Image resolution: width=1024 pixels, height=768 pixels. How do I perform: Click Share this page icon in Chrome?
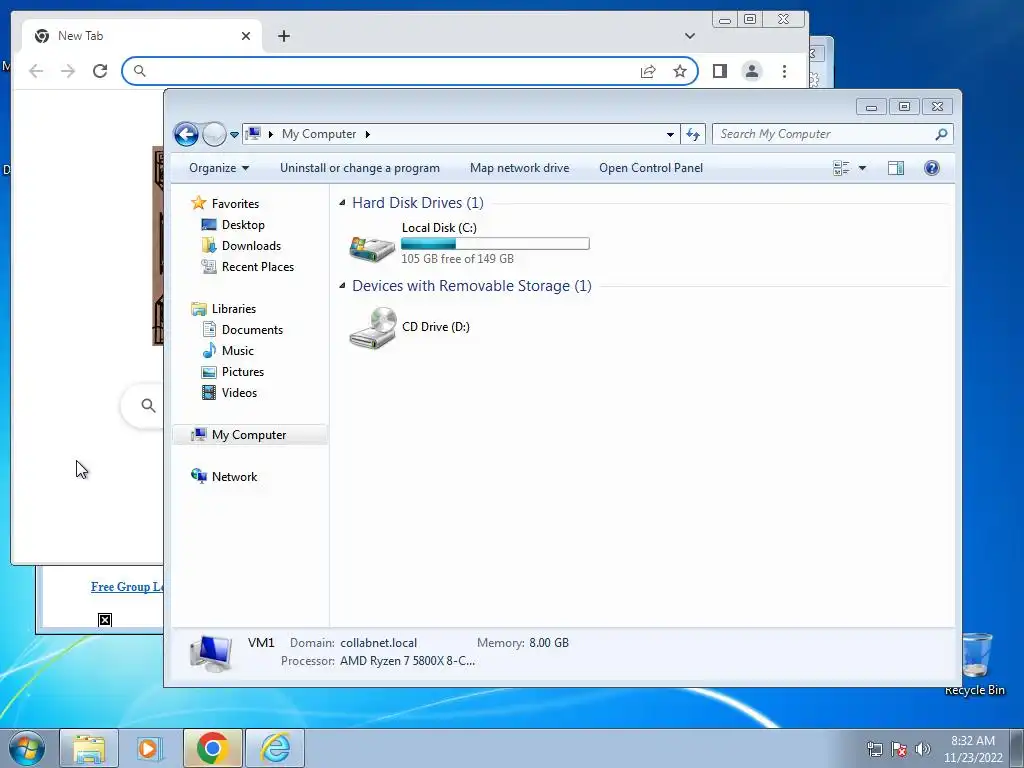click(648, 71)
